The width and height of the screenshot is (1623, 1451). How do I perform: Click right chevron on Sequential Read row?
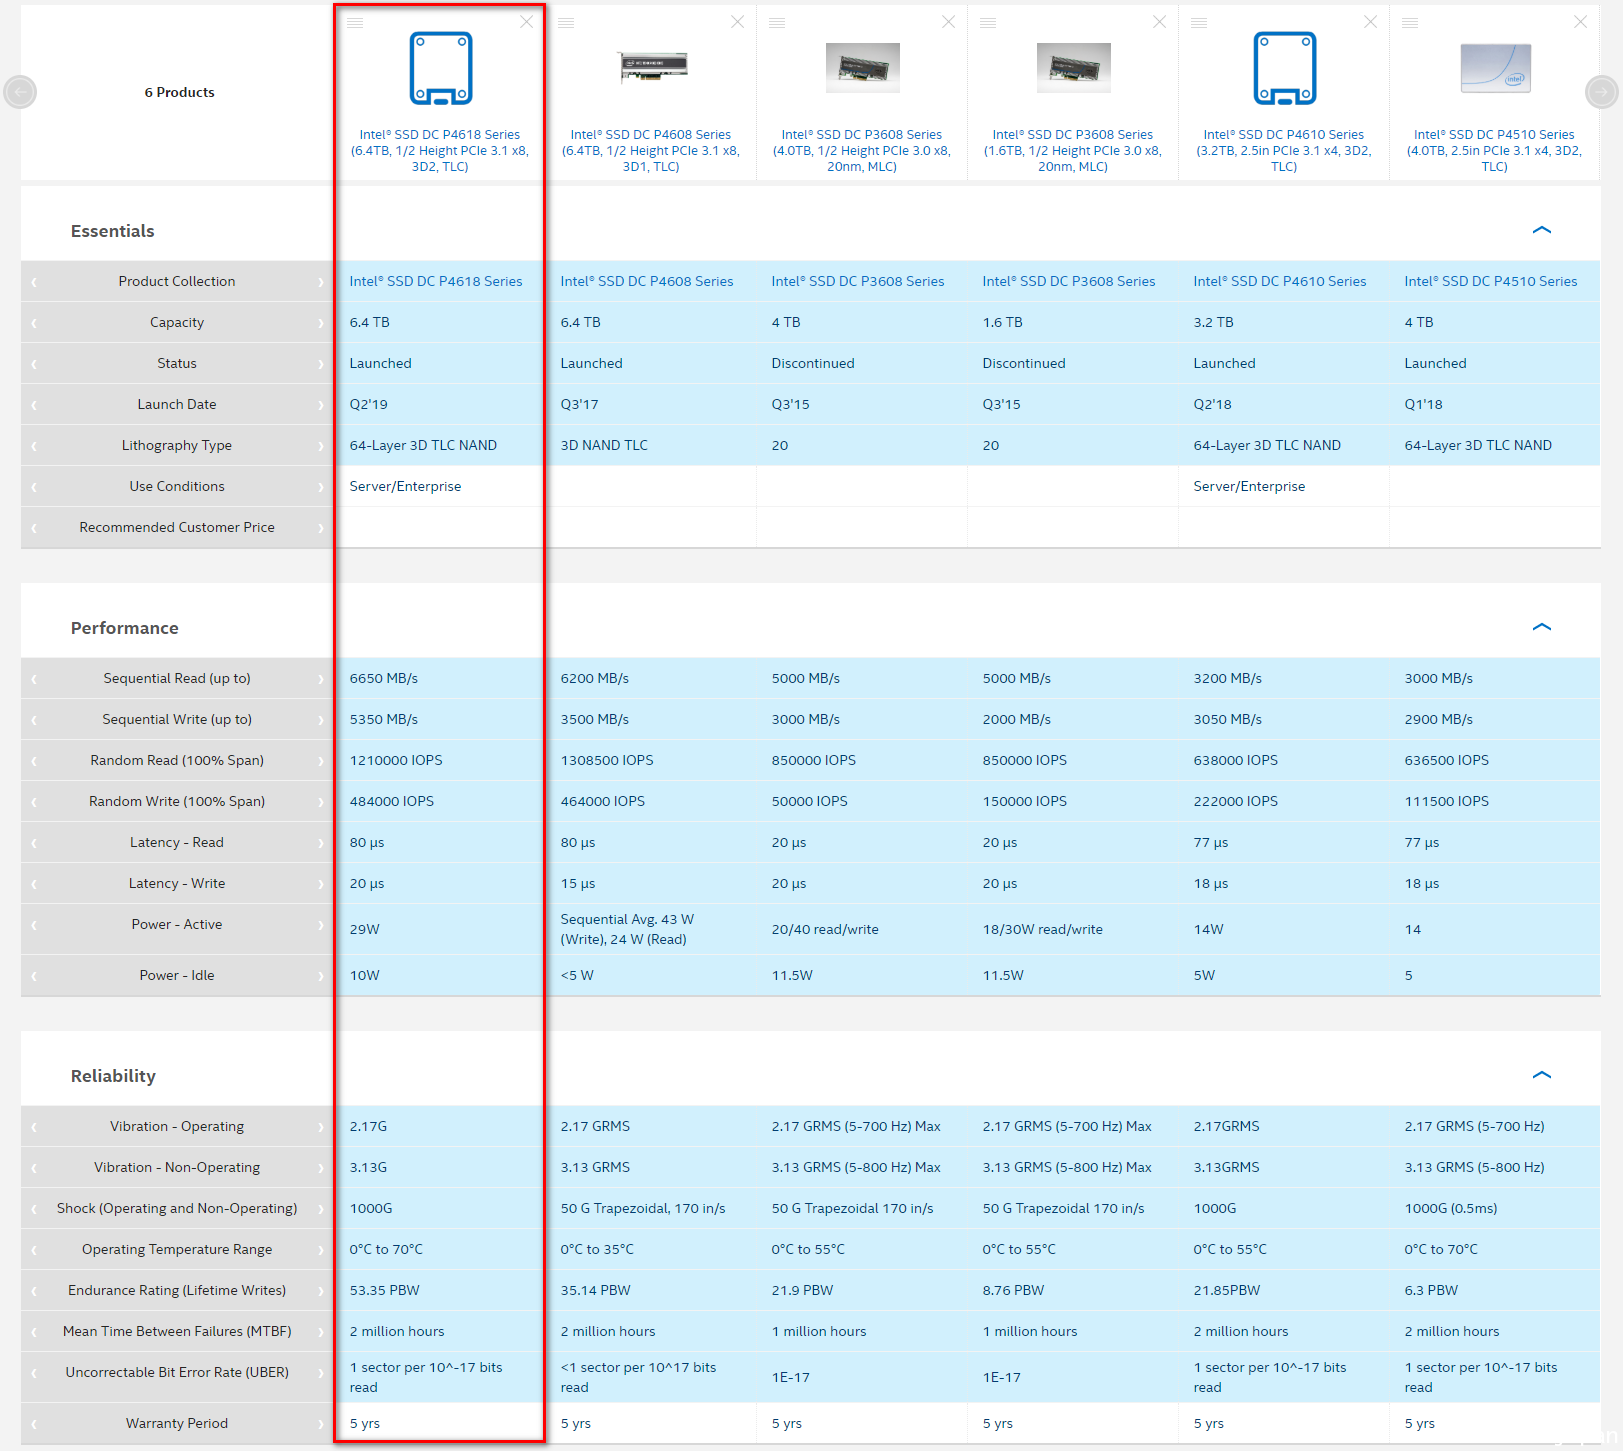pyautogui.click(x=321, y=679)
